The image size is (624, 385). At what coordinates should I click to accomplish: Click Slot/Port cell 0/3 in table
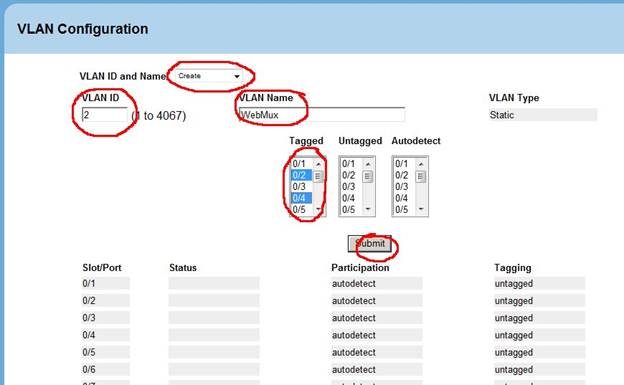[105, 318]
